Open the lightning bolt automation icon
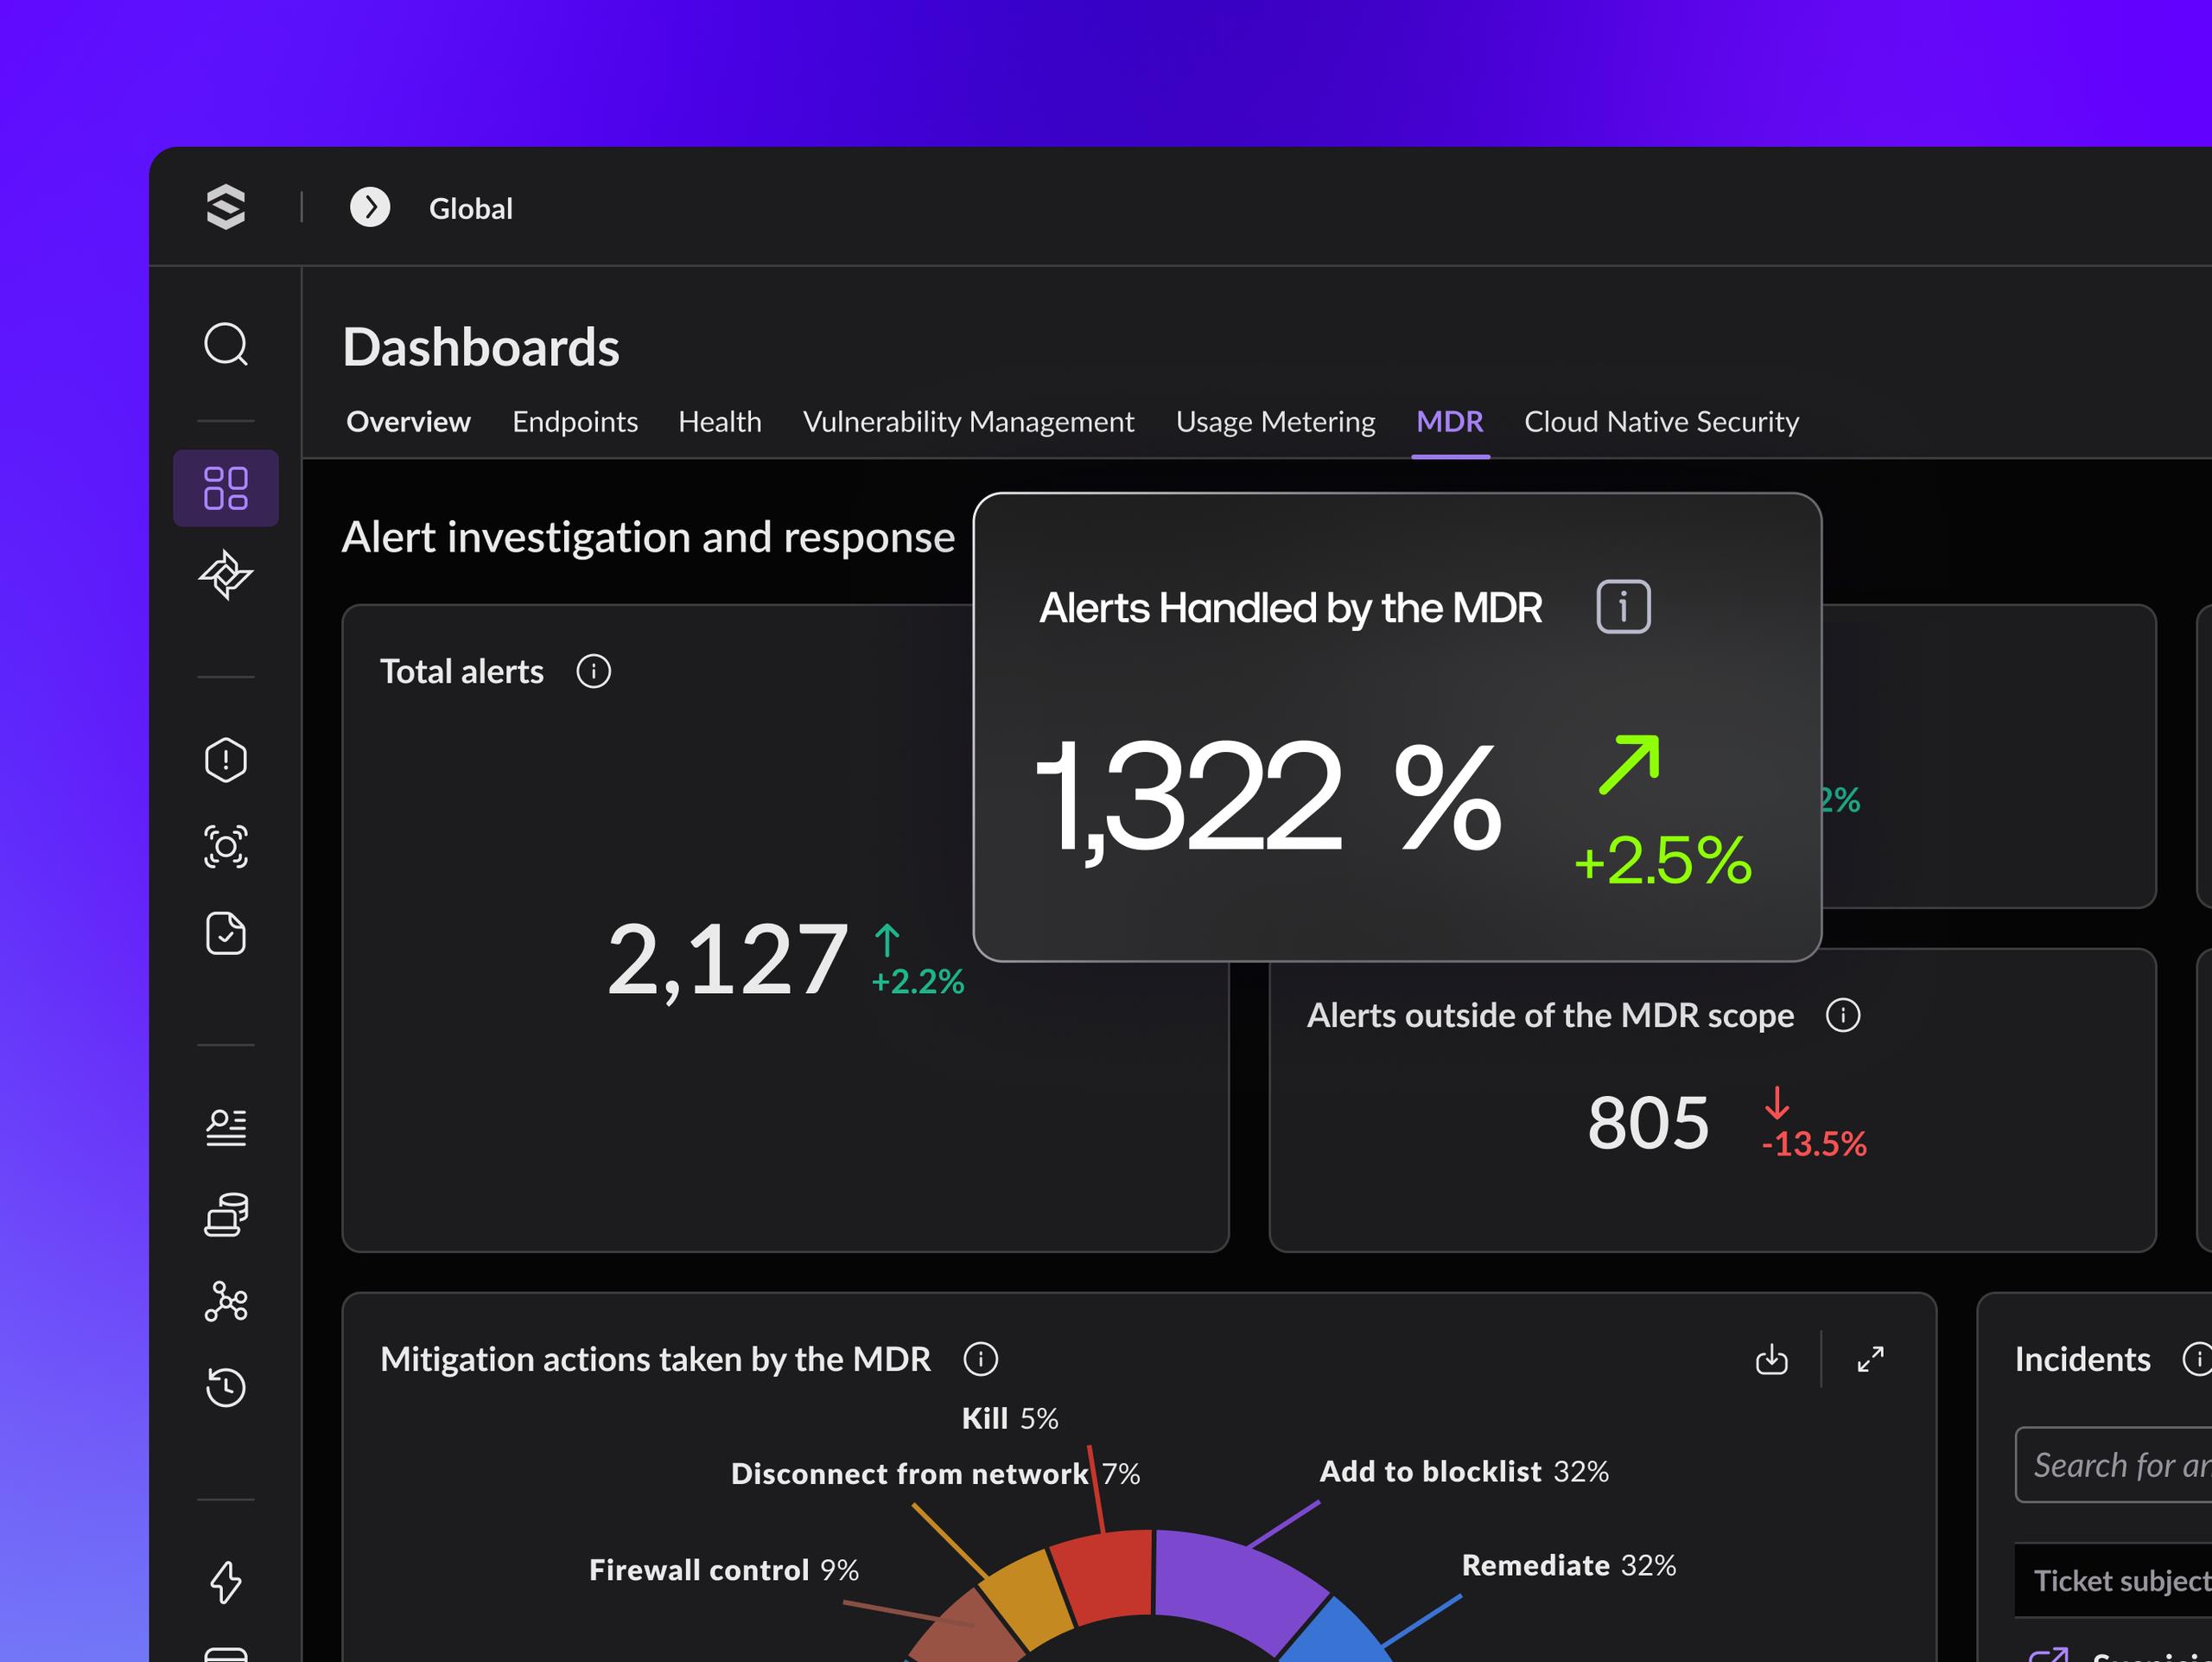The height and width of the screenshot is (1662, 2212). 226,1582
